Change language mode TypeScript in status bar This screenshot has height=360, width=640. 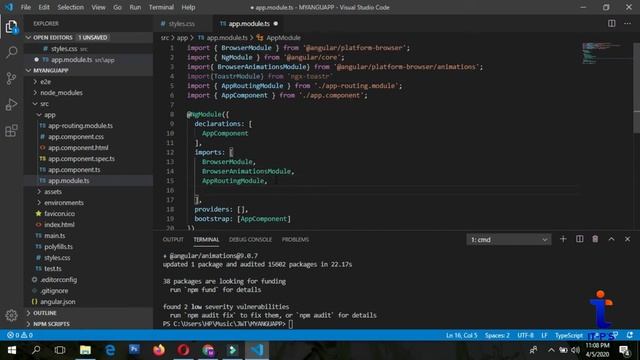click(x=569, y=335)
